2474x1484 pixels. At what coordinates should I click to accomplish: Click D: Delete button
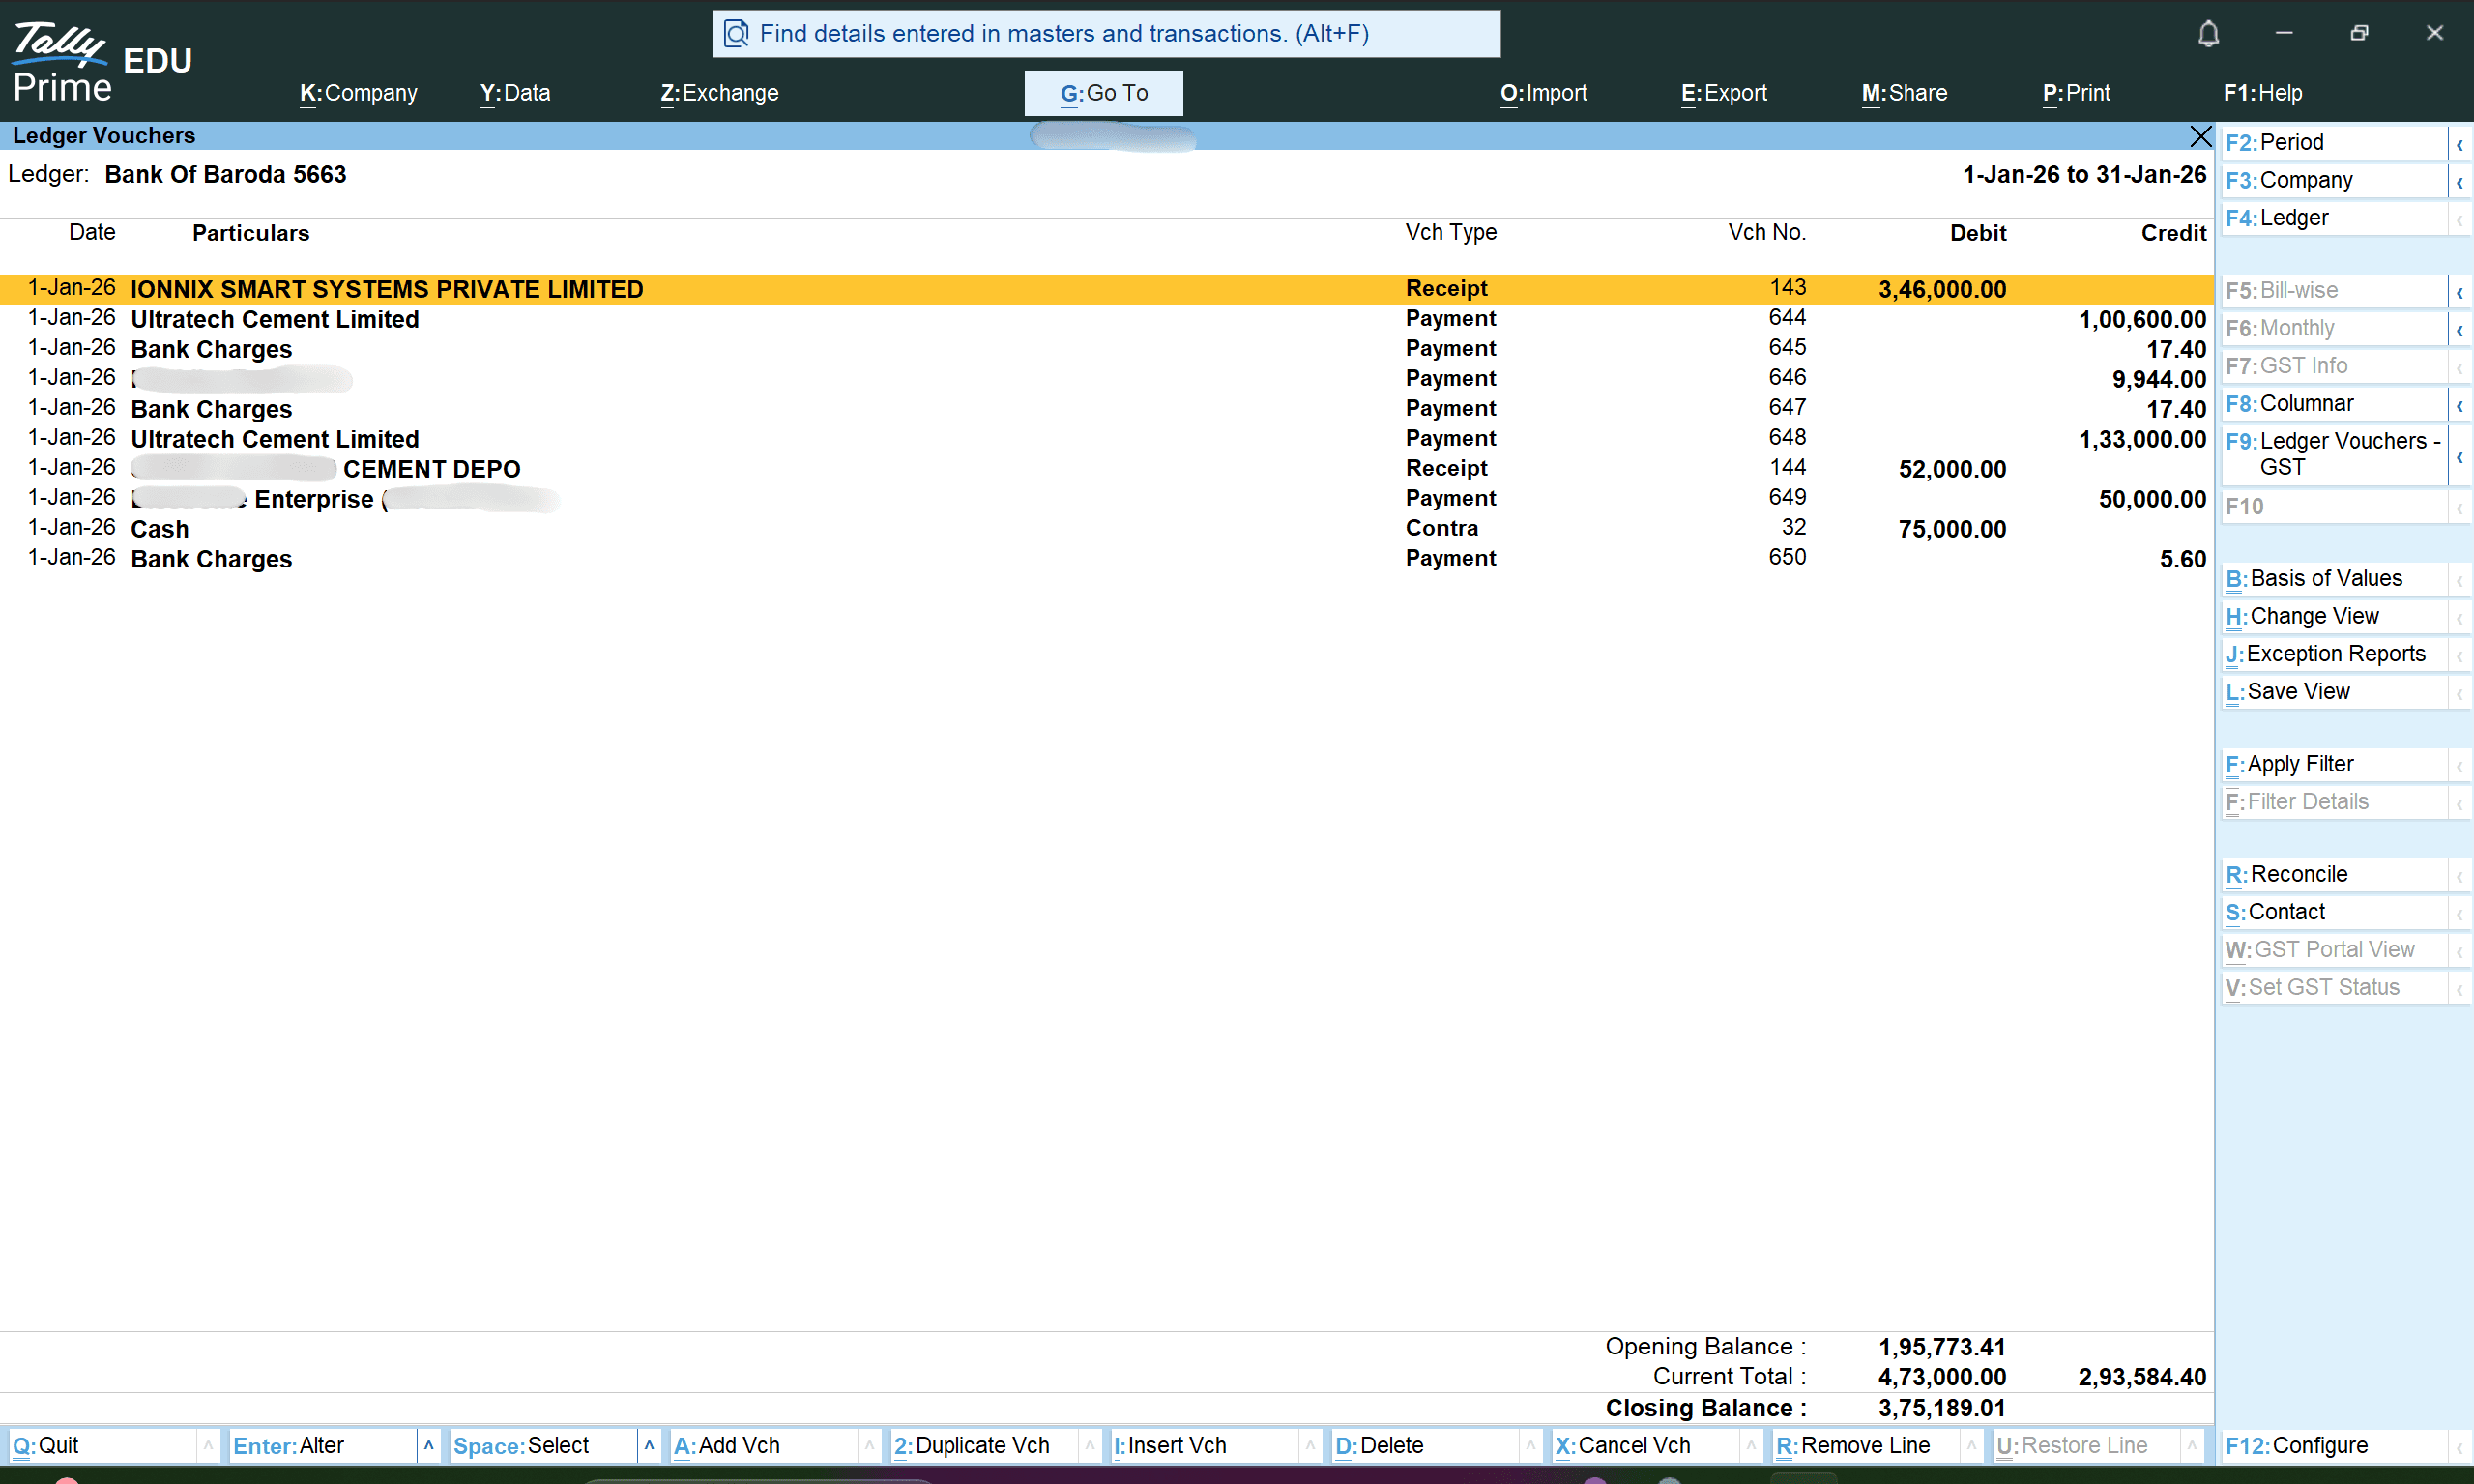coord(1425,1445)
